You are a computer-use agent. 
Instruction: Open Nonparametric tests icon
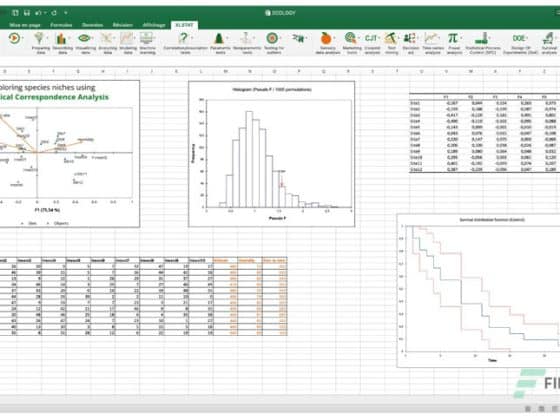[246, 38]
